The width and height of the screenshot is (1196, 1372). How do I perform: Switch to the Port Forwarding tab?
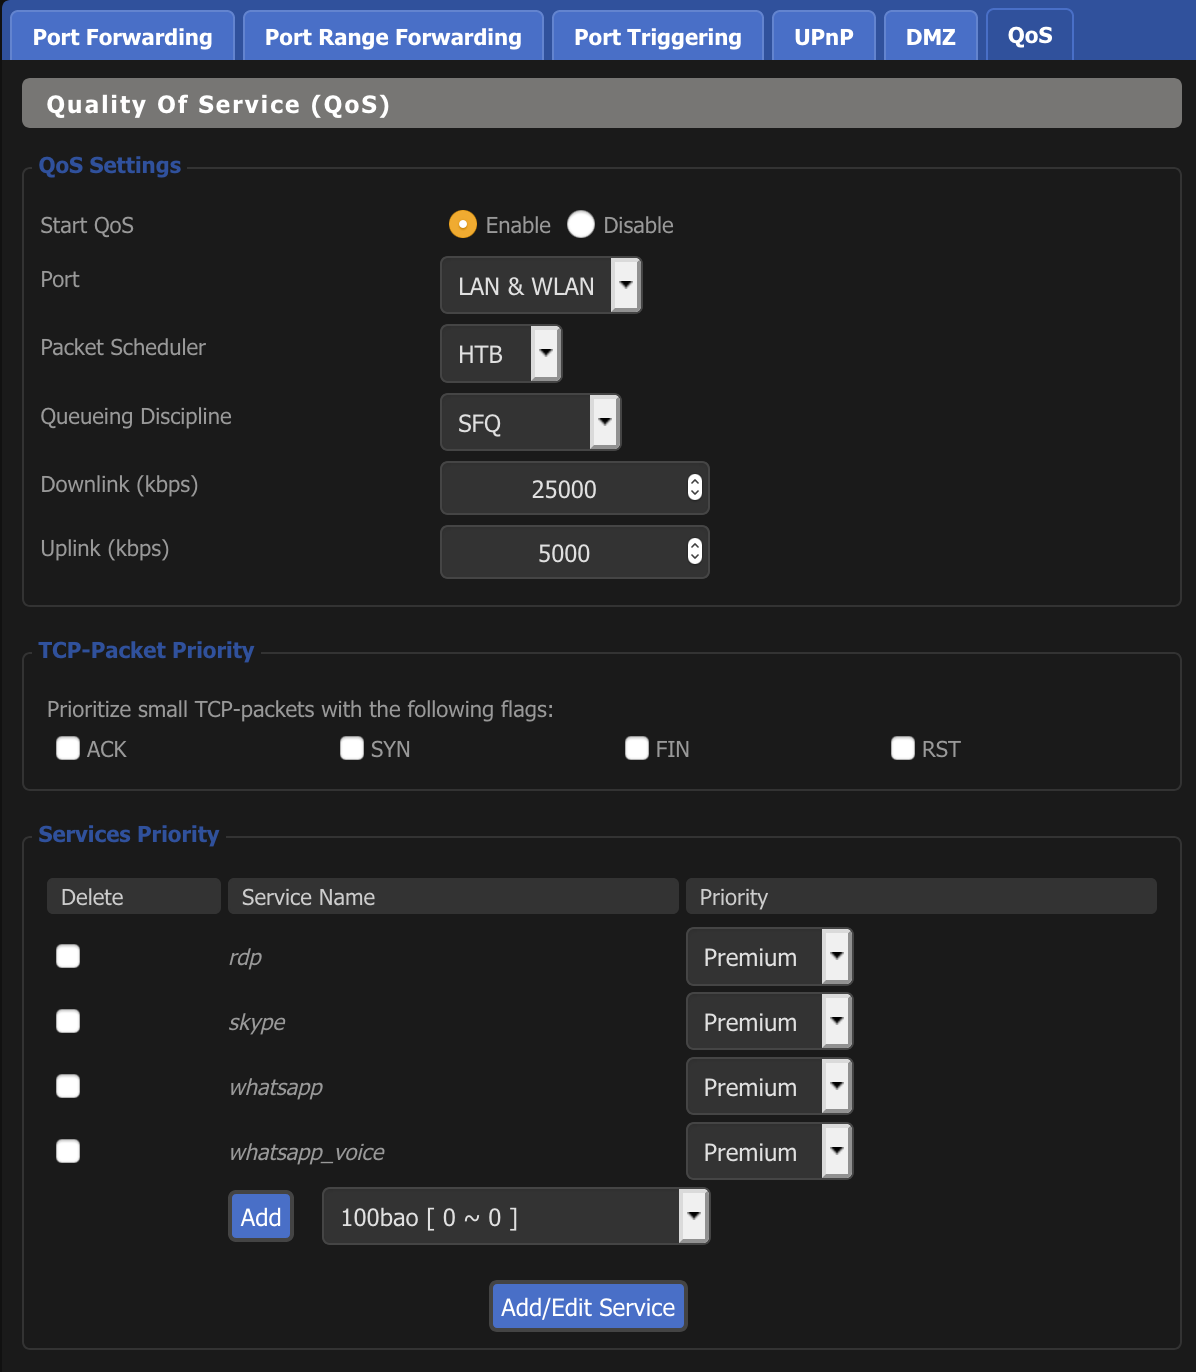(122, 37)
